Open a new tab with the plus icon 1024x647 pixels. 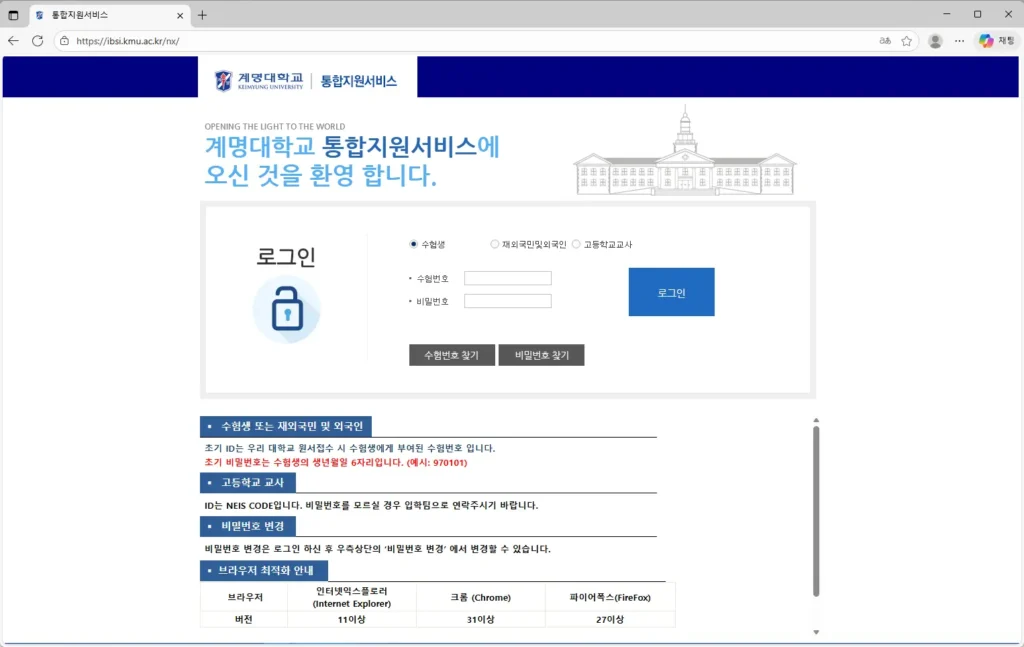pos(202,15)
